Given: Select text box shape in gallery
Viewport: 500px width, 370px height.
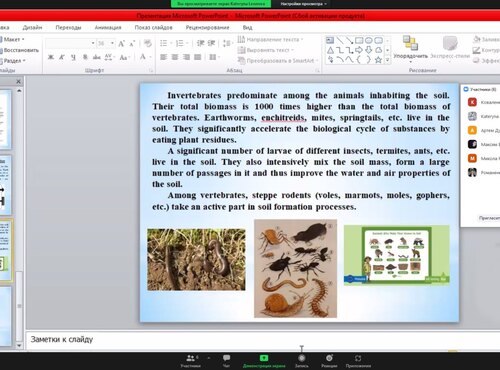Looking at the screenshot, I should (330, 40).
